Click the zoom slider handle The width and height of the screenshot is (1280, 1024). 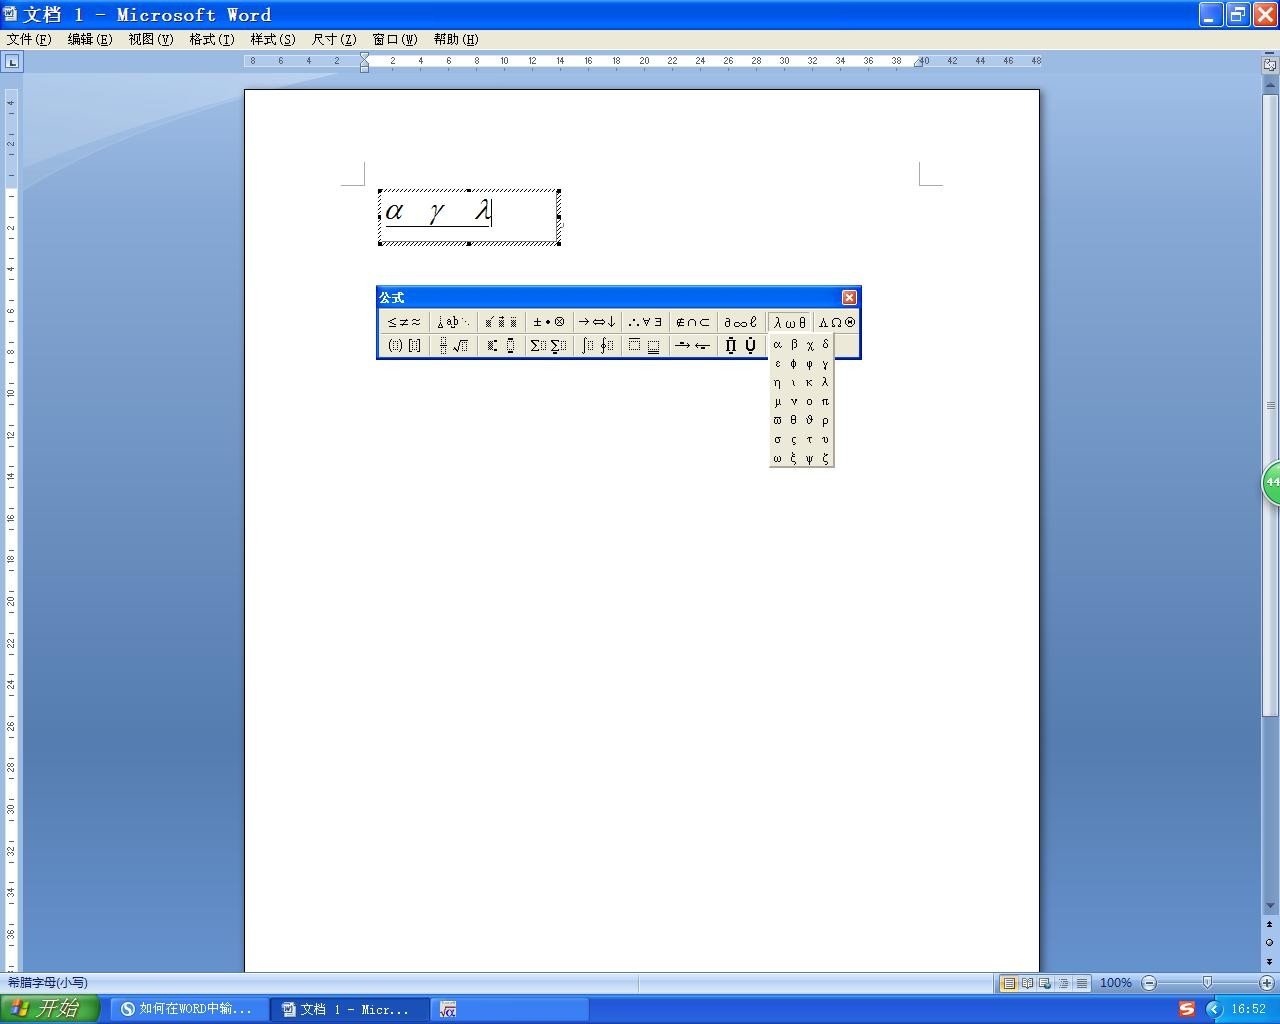tap(1207, 983)
